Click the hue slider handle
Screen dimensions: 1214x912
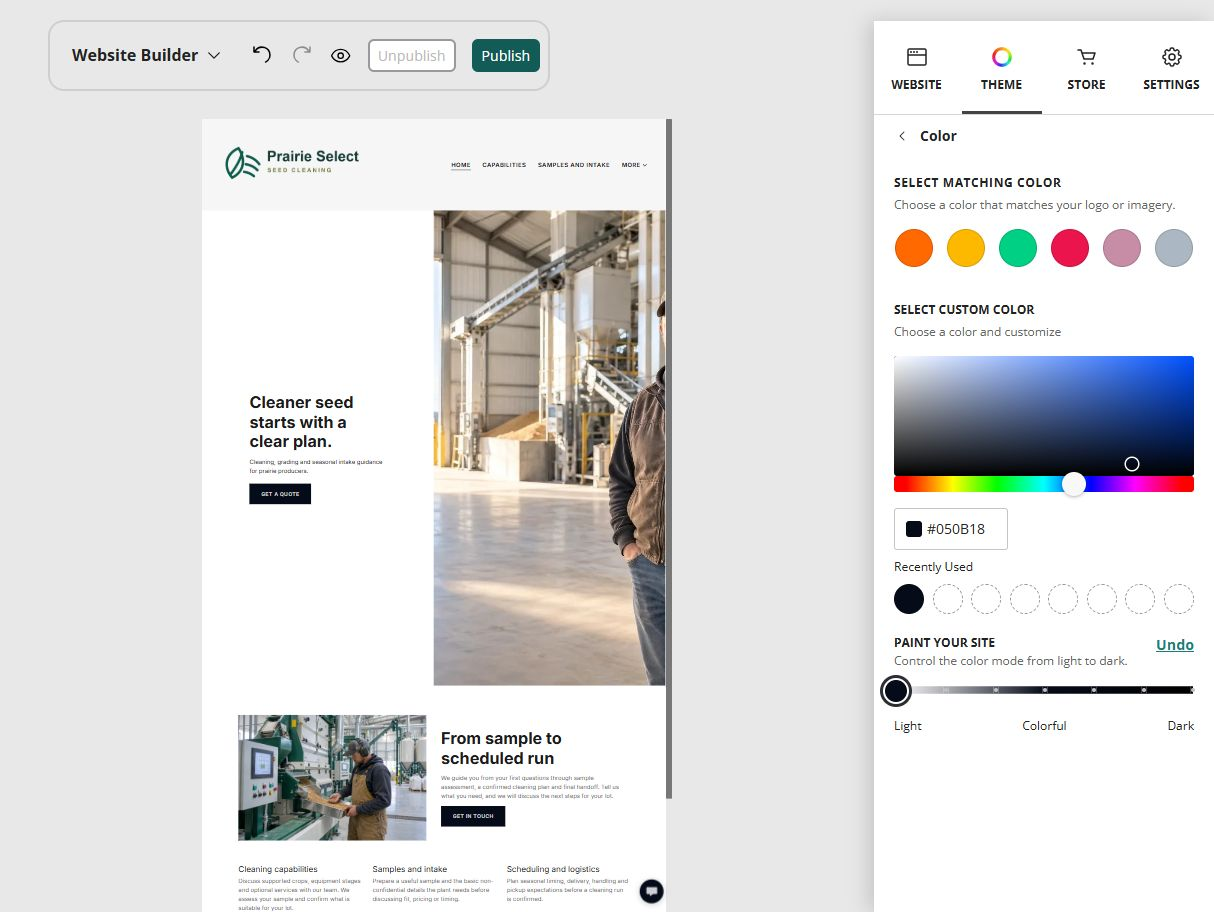click(x=1074, y=484)
